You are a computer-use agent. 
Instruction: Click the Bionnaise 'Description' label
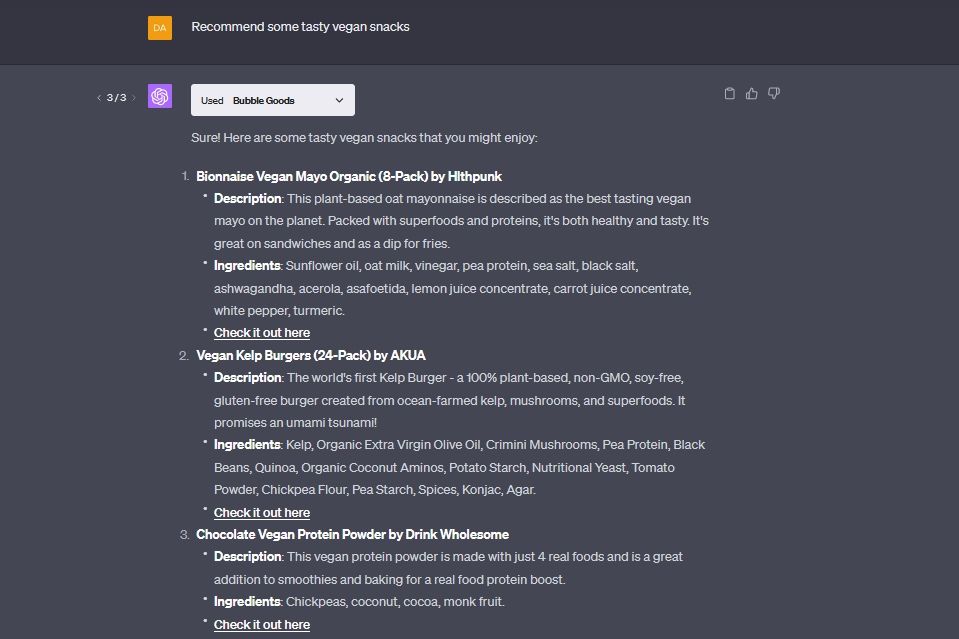tap(247, 199)
